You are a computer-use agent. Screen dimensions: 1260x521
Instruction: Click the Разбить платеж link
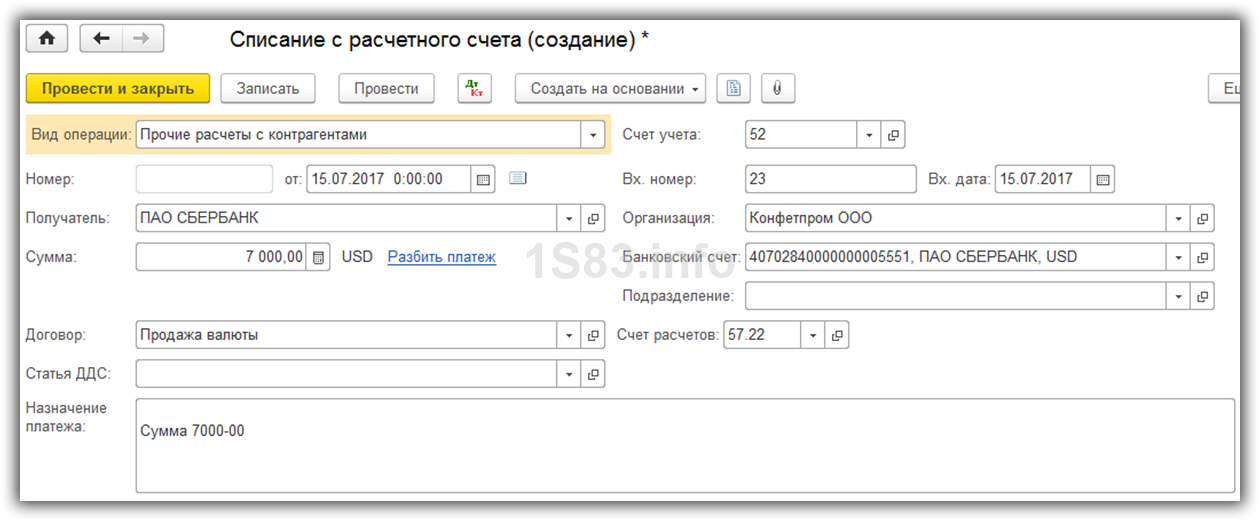click(x=441, y=257)
